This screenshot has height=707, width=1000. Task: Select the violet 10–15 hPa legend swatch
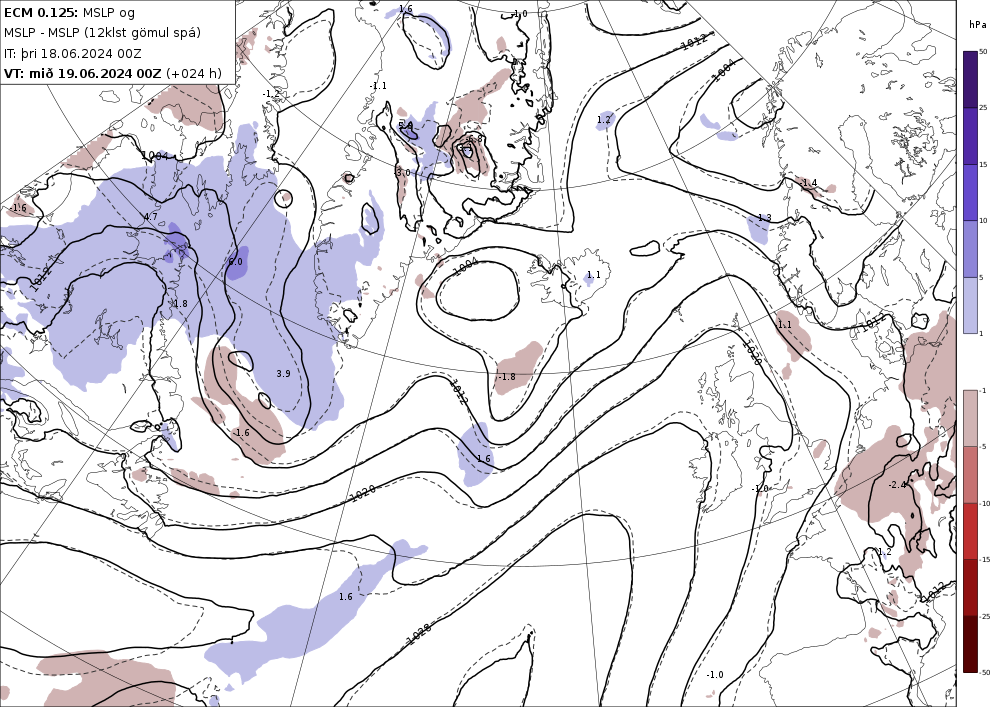pyautogui.click(x=970, y=193)
